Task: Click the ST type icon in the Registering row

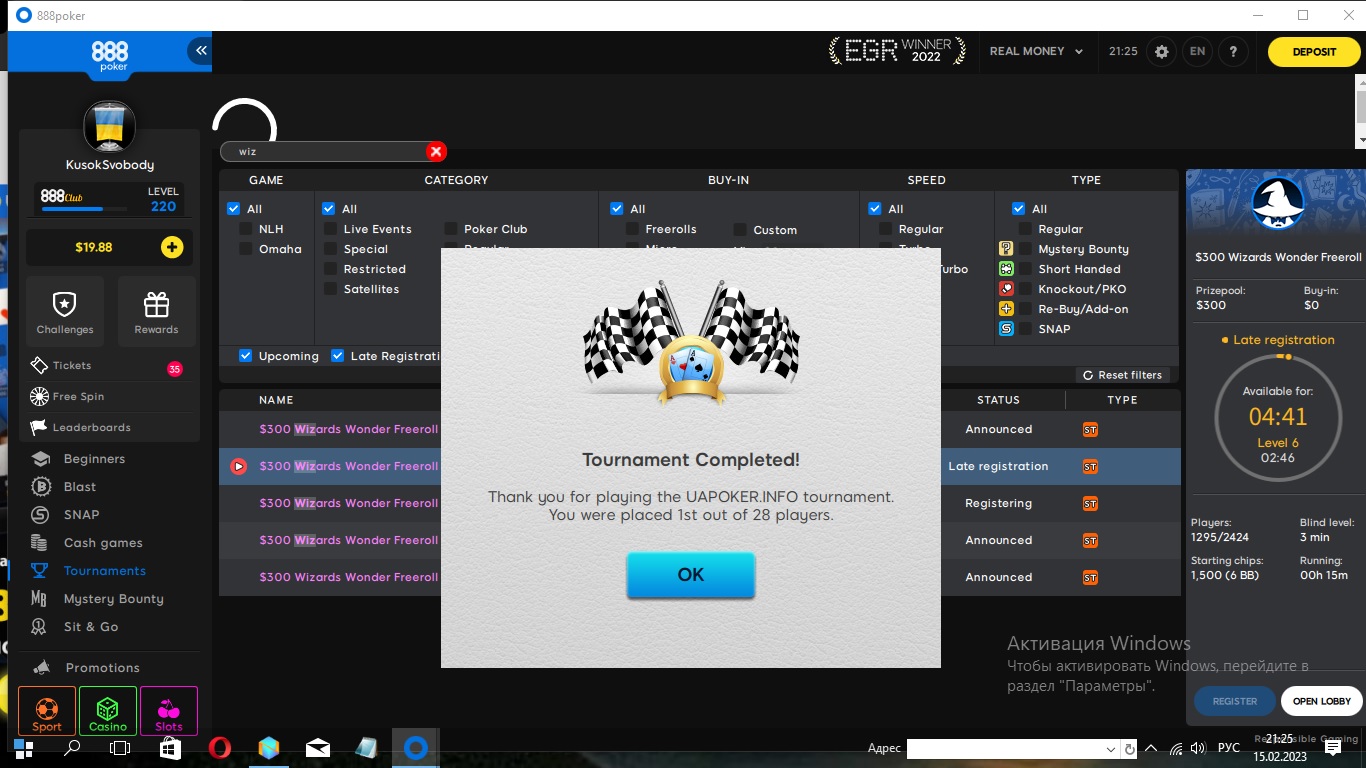Action: pos(1090,503)
